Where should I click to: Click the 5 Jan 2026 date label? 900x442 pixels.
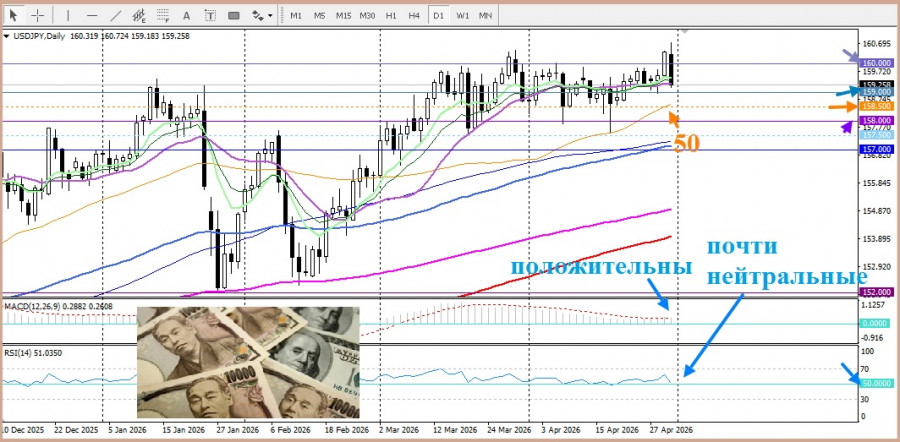[127, 429]
